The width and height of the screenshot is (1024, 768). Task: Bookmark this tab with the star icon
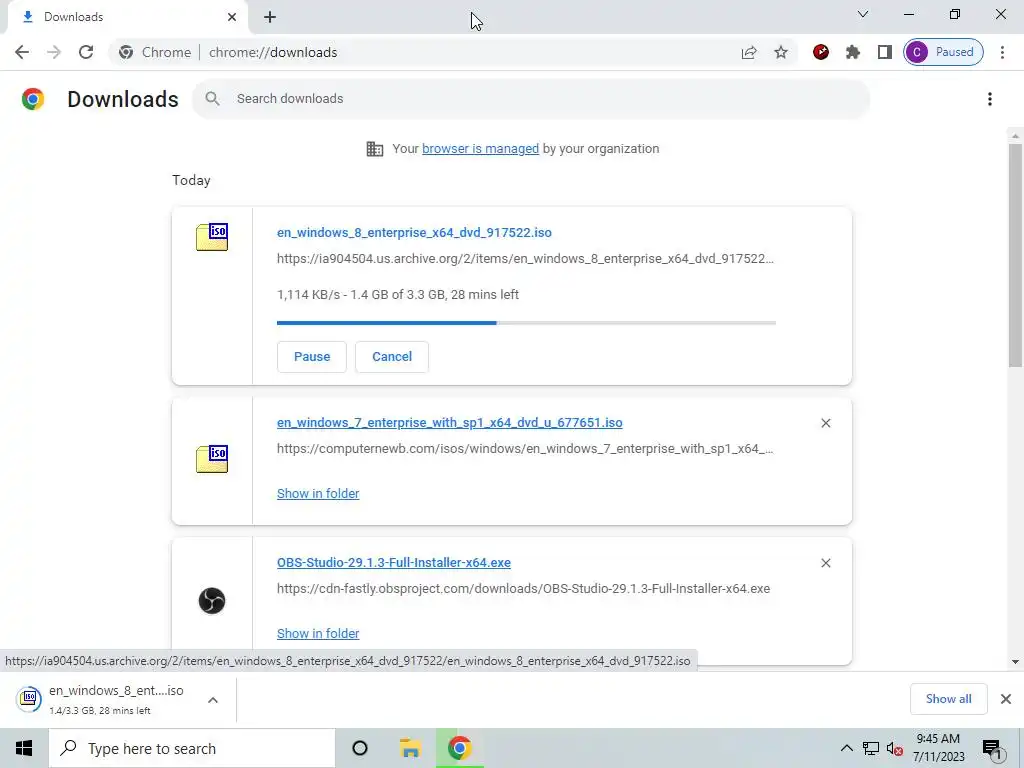pyautogui.click(x=781, y=52)
